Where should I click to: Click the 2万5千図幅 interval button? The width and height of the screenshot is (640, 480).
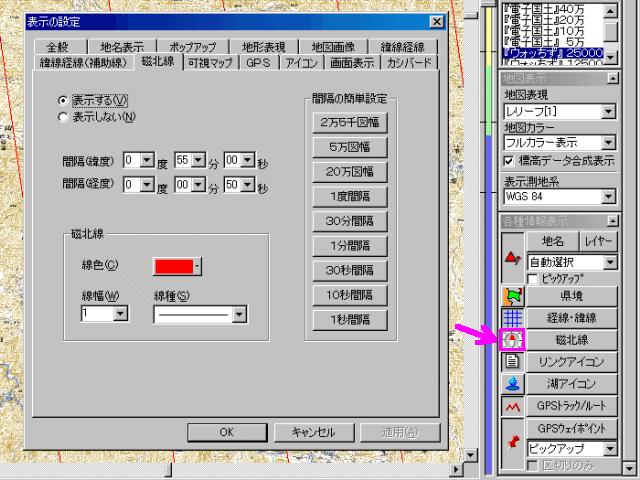coord(350,122)
